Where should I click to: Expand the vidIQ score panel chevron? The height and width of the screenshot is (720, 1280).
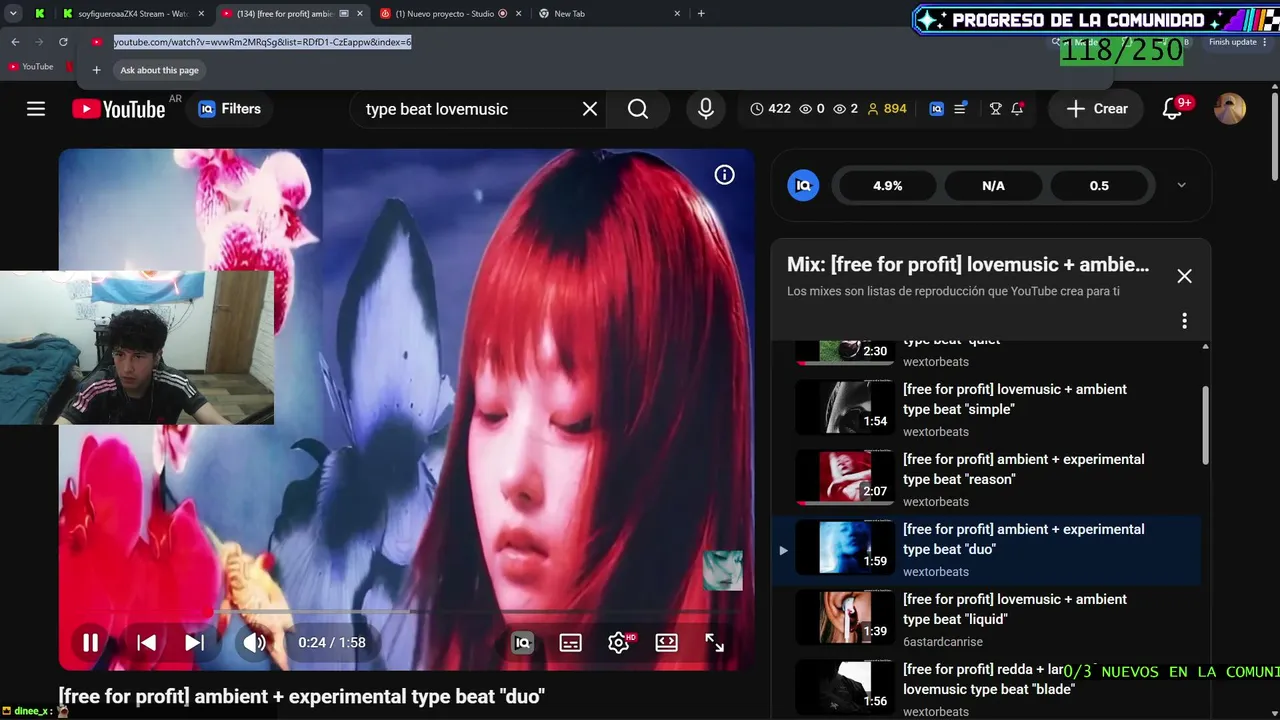(1181, 185)
